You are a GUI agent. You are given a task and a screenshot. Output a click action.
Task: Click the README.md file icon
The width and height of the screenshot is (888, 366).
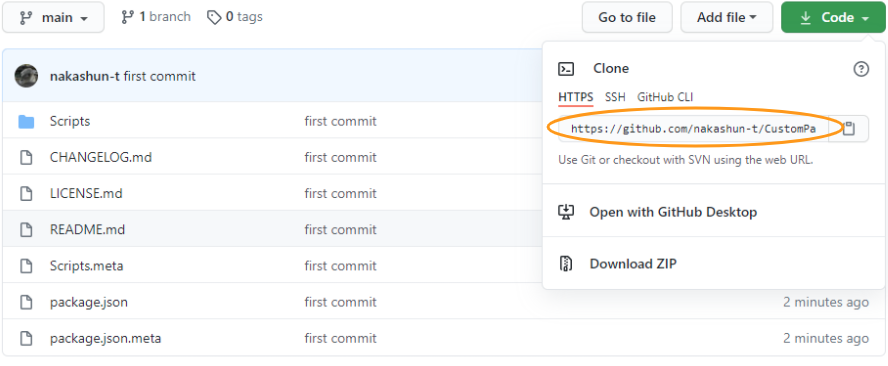(26, 230)
